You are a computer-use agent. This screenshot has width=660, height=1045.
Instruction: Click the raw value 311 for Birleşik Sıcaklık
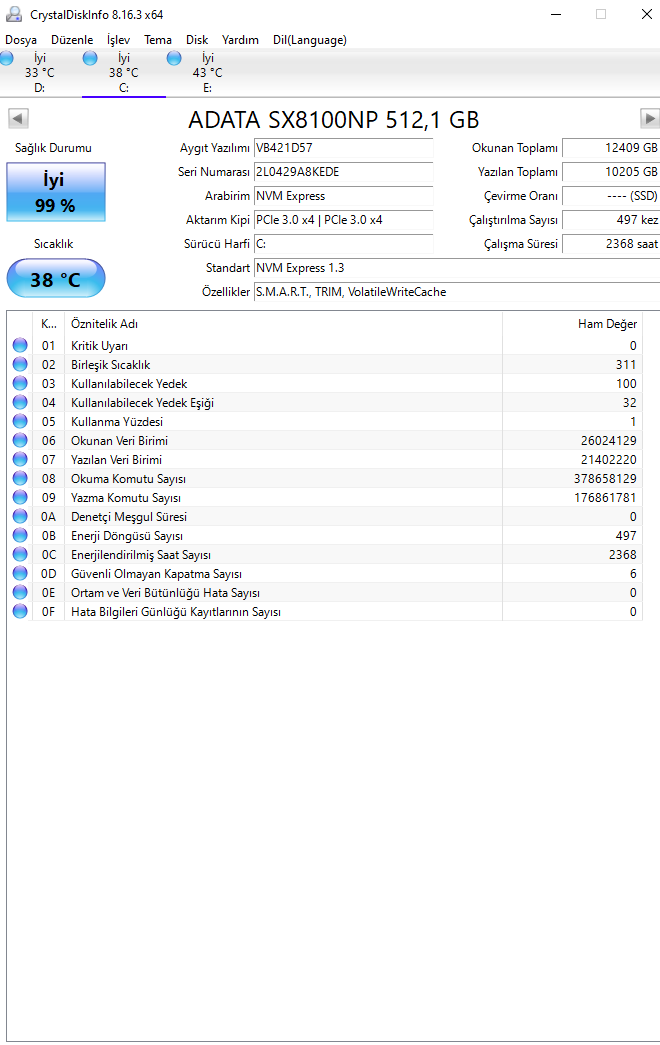(626, 365)
